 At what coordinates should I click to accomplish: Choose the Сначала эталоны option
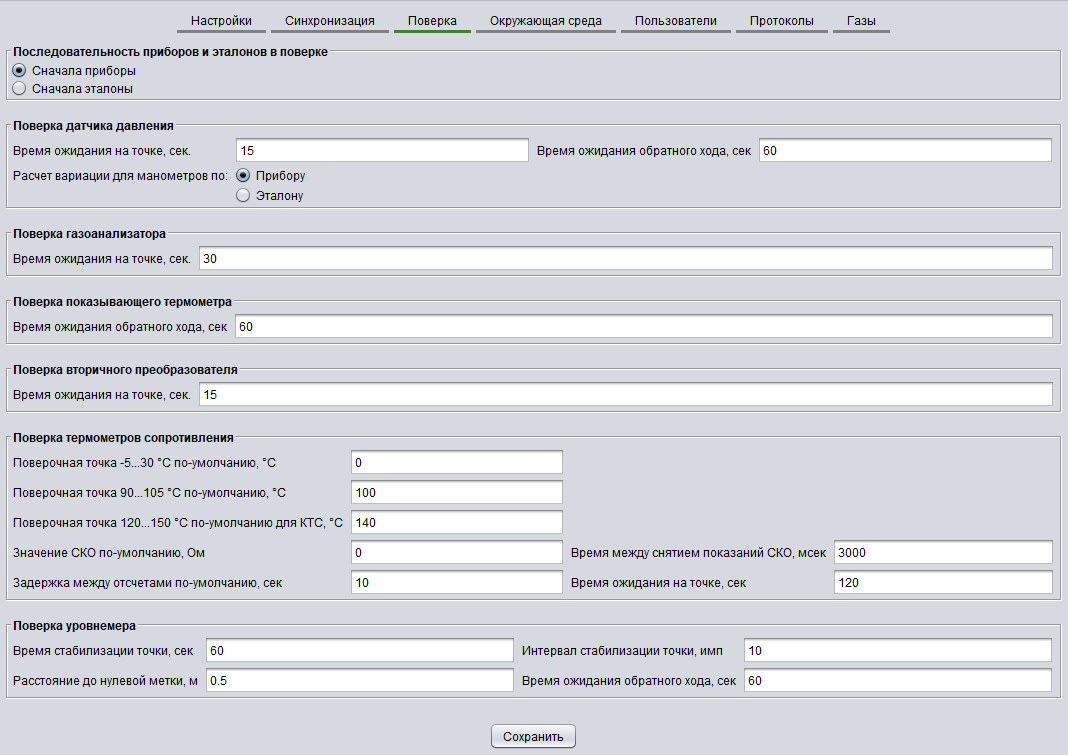[19, 88]
